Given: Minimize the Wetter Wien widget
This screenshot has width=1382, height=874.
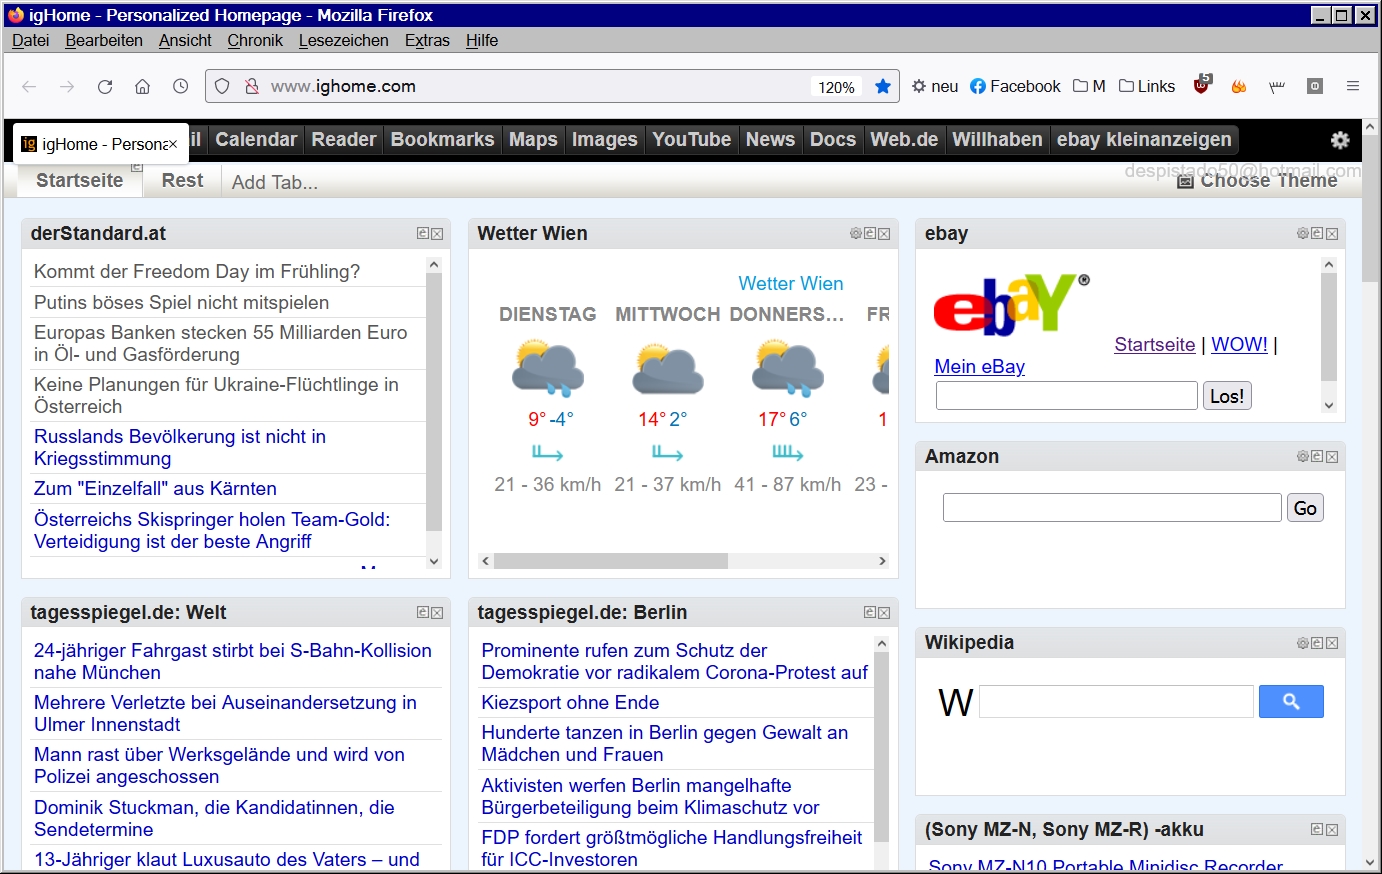Looking at the screenshot, I should tap(870, 234).
